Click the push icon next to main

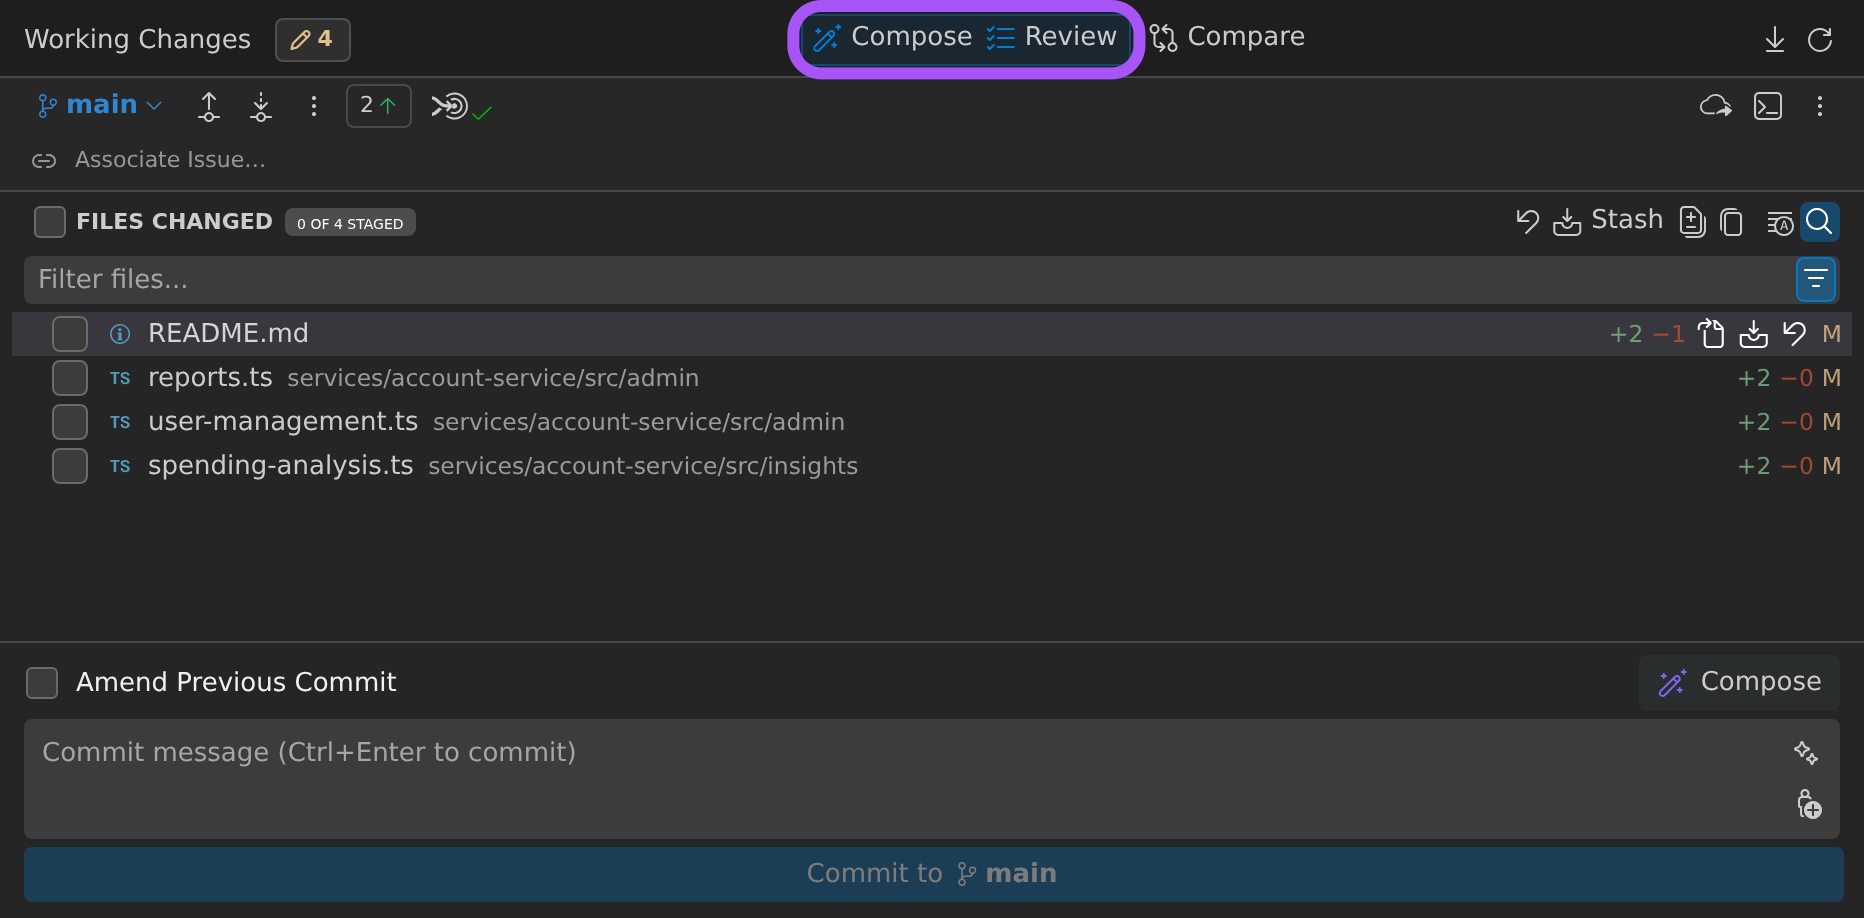209,106
